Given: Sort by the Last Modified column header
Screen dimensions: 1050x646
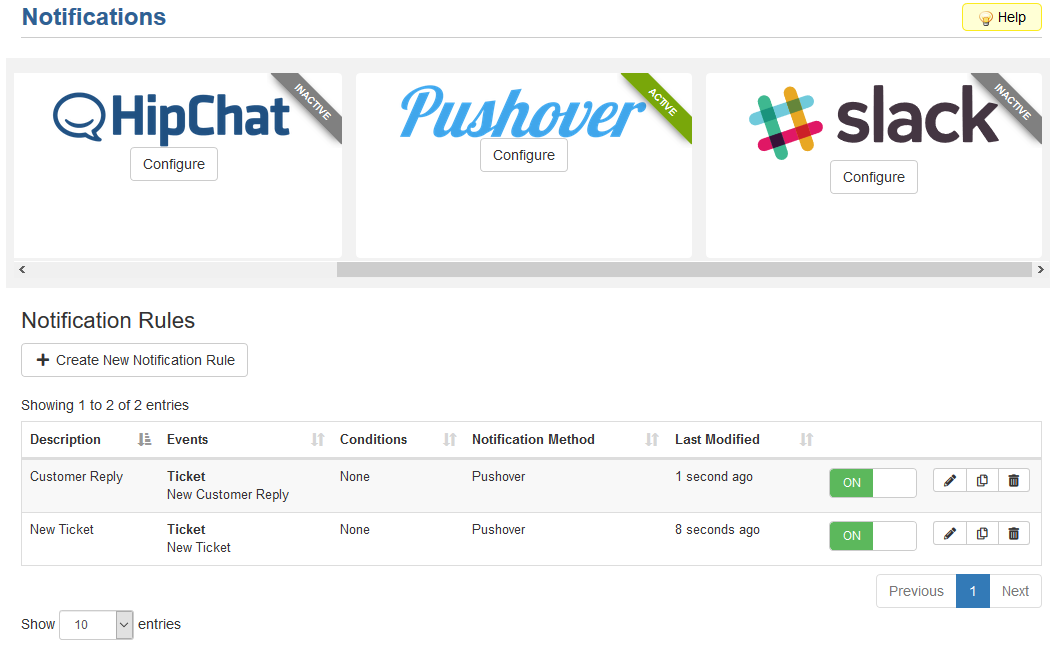Looking at the screenshot, I should coord(717,440).
